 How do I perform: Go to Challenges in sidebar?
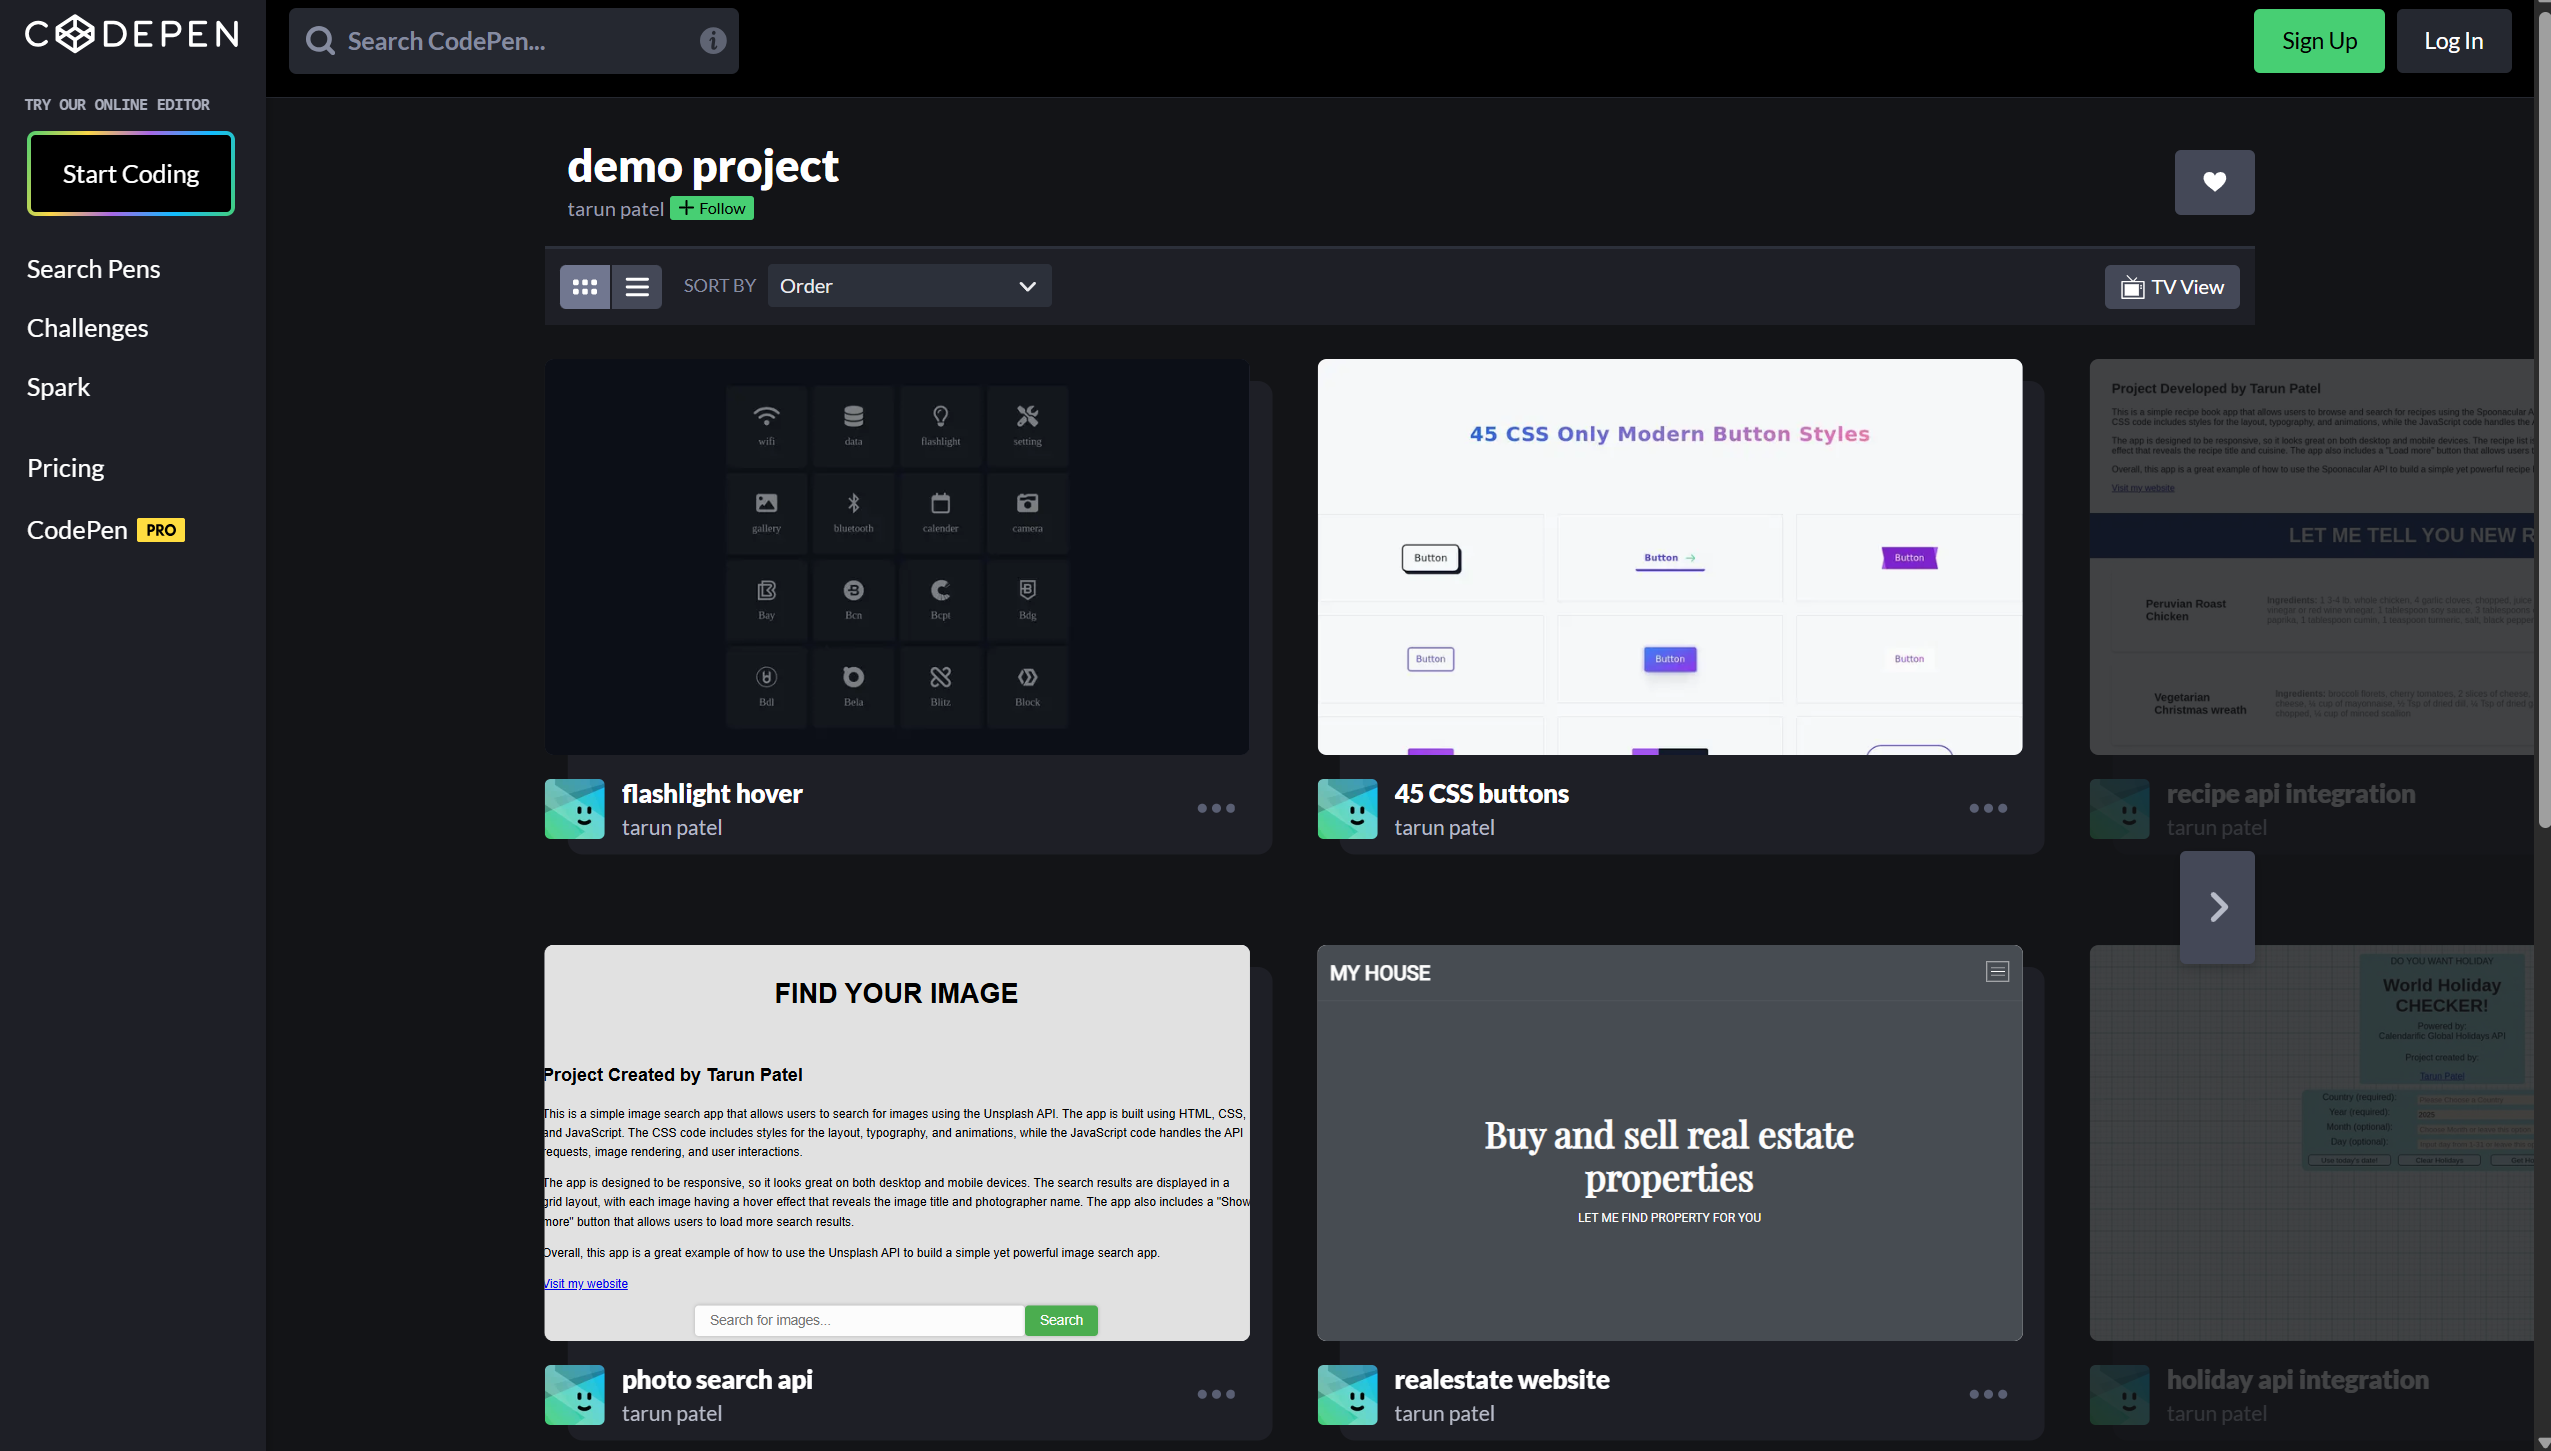click(88, 328)
